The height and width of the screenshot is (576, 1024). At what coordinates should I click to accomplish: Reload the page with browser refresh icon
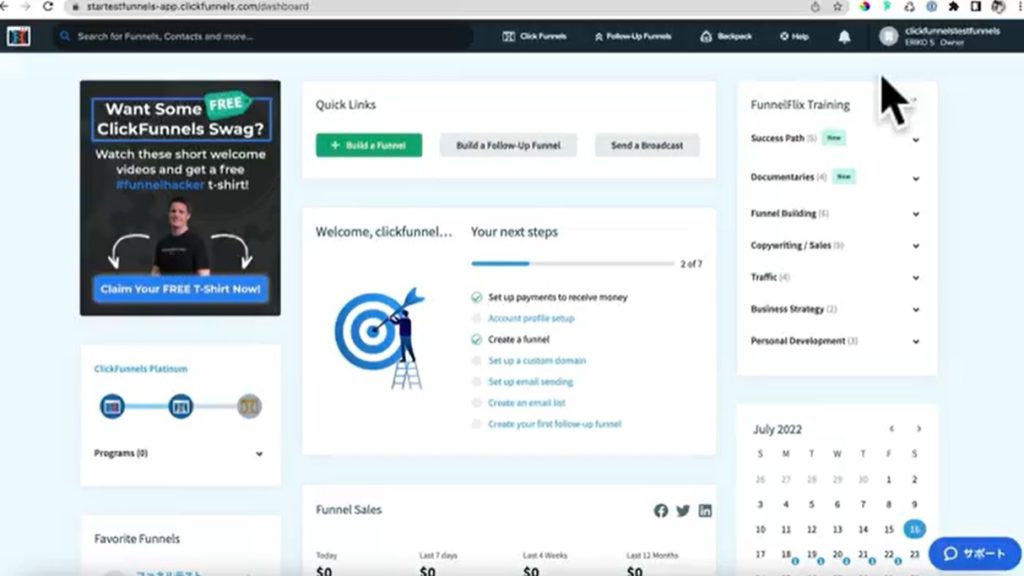(47, 7)
